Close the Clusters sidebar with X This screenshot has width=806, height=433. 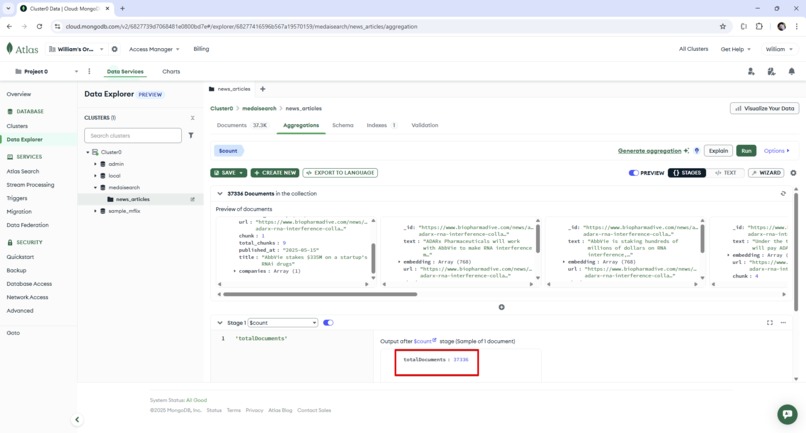tap(193, 118)
